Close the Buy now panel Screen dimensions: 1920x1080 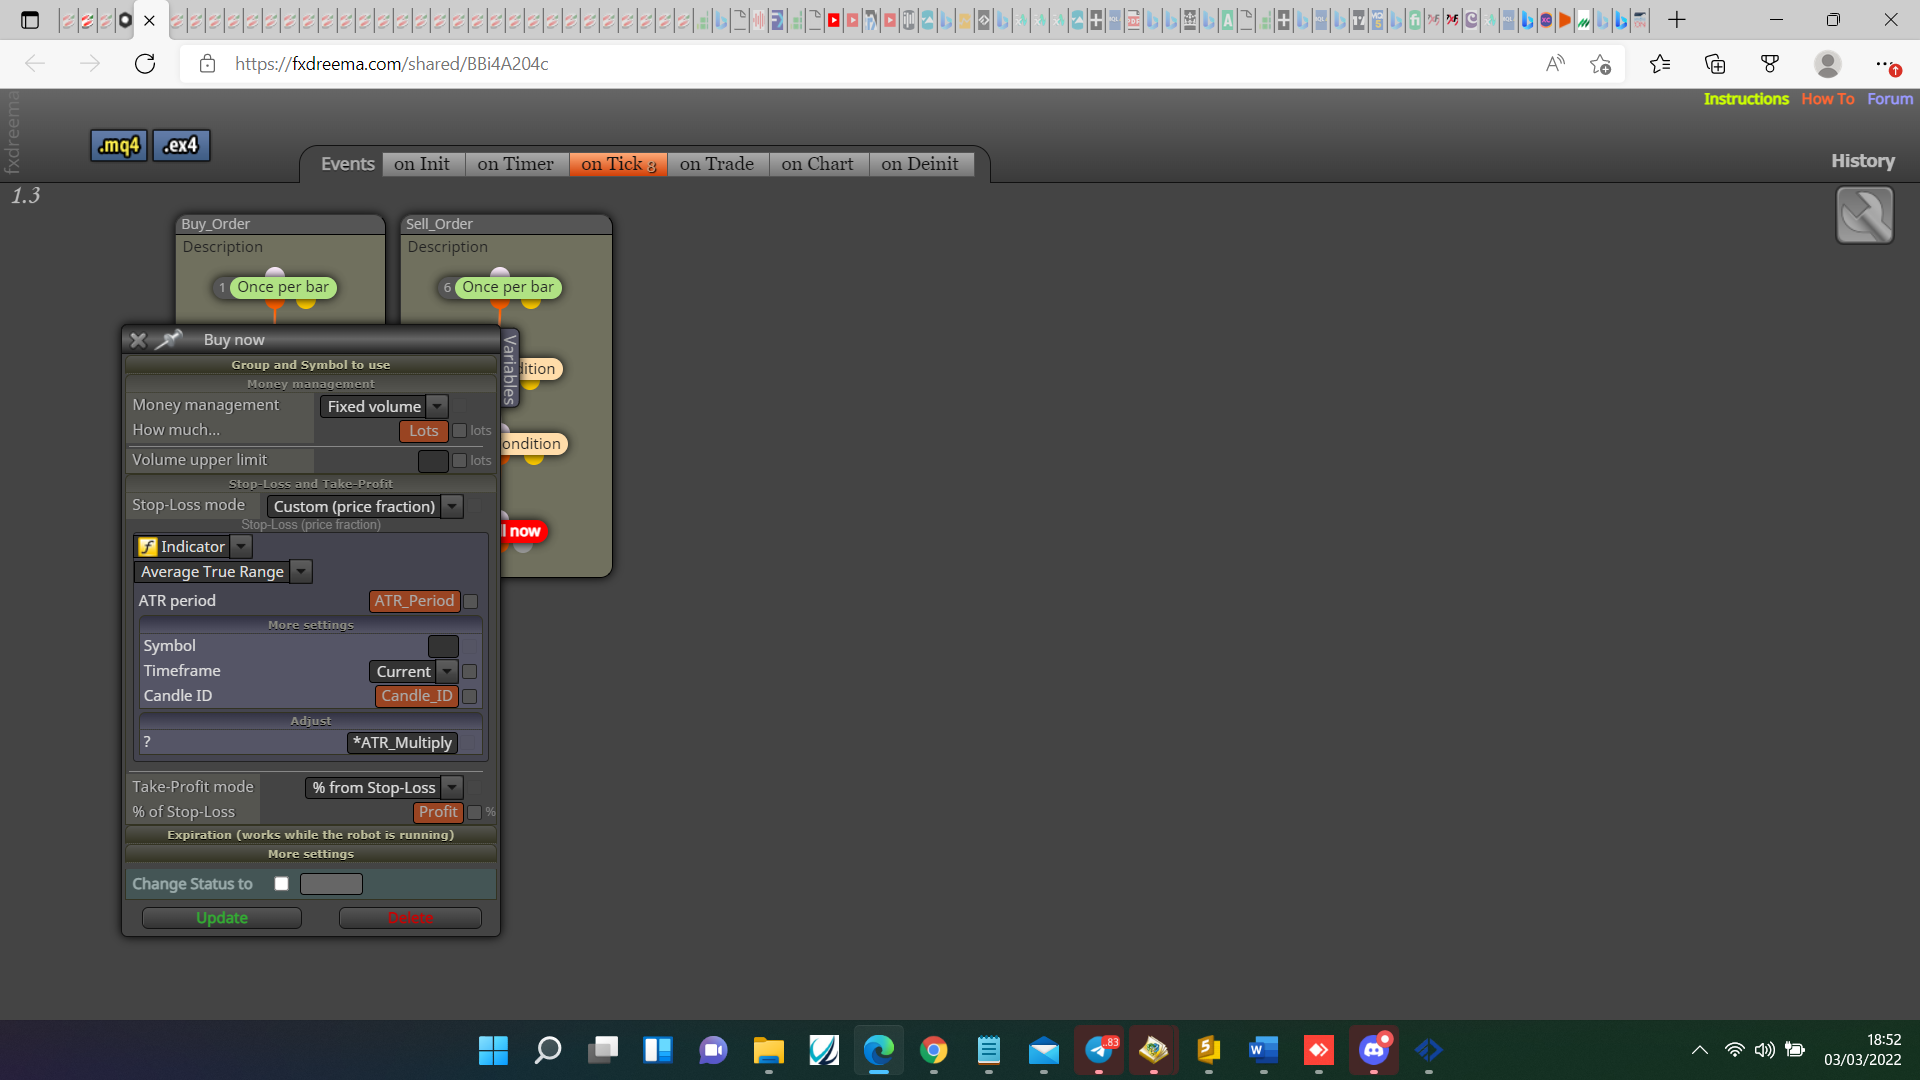pyautogui.click(x=138, y=340)
